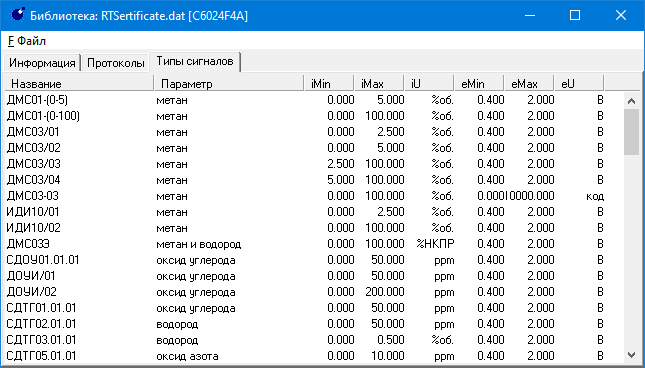The height and width of the screenshot is (368, 645).
Task: Click 'метан и водород' parameter cell
Action: pos(199,244)
